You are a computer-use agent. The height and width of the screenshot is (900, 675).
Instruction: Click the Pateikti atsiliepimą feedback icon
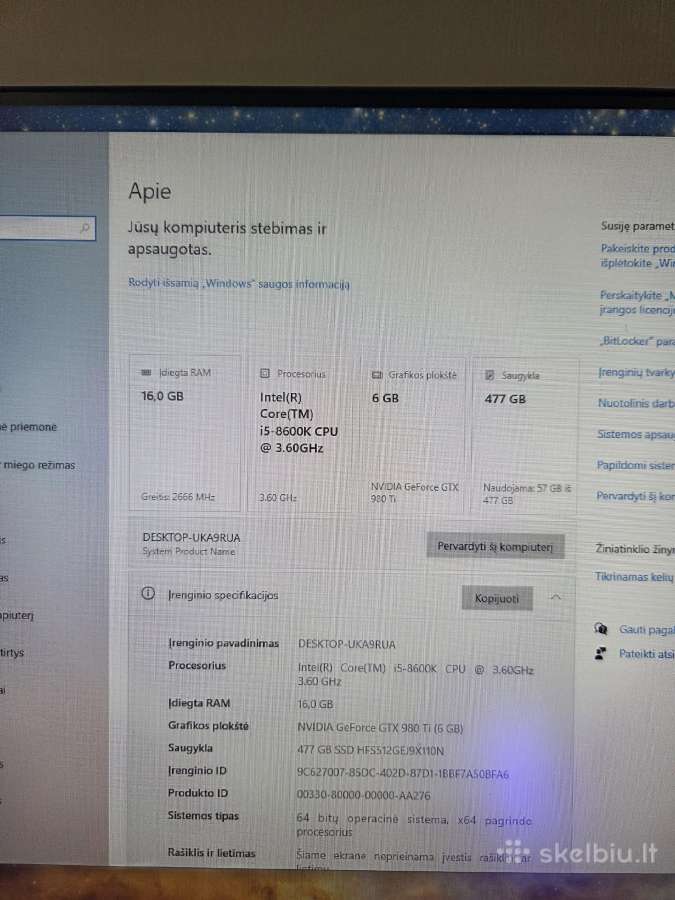[x=600, y=653]
